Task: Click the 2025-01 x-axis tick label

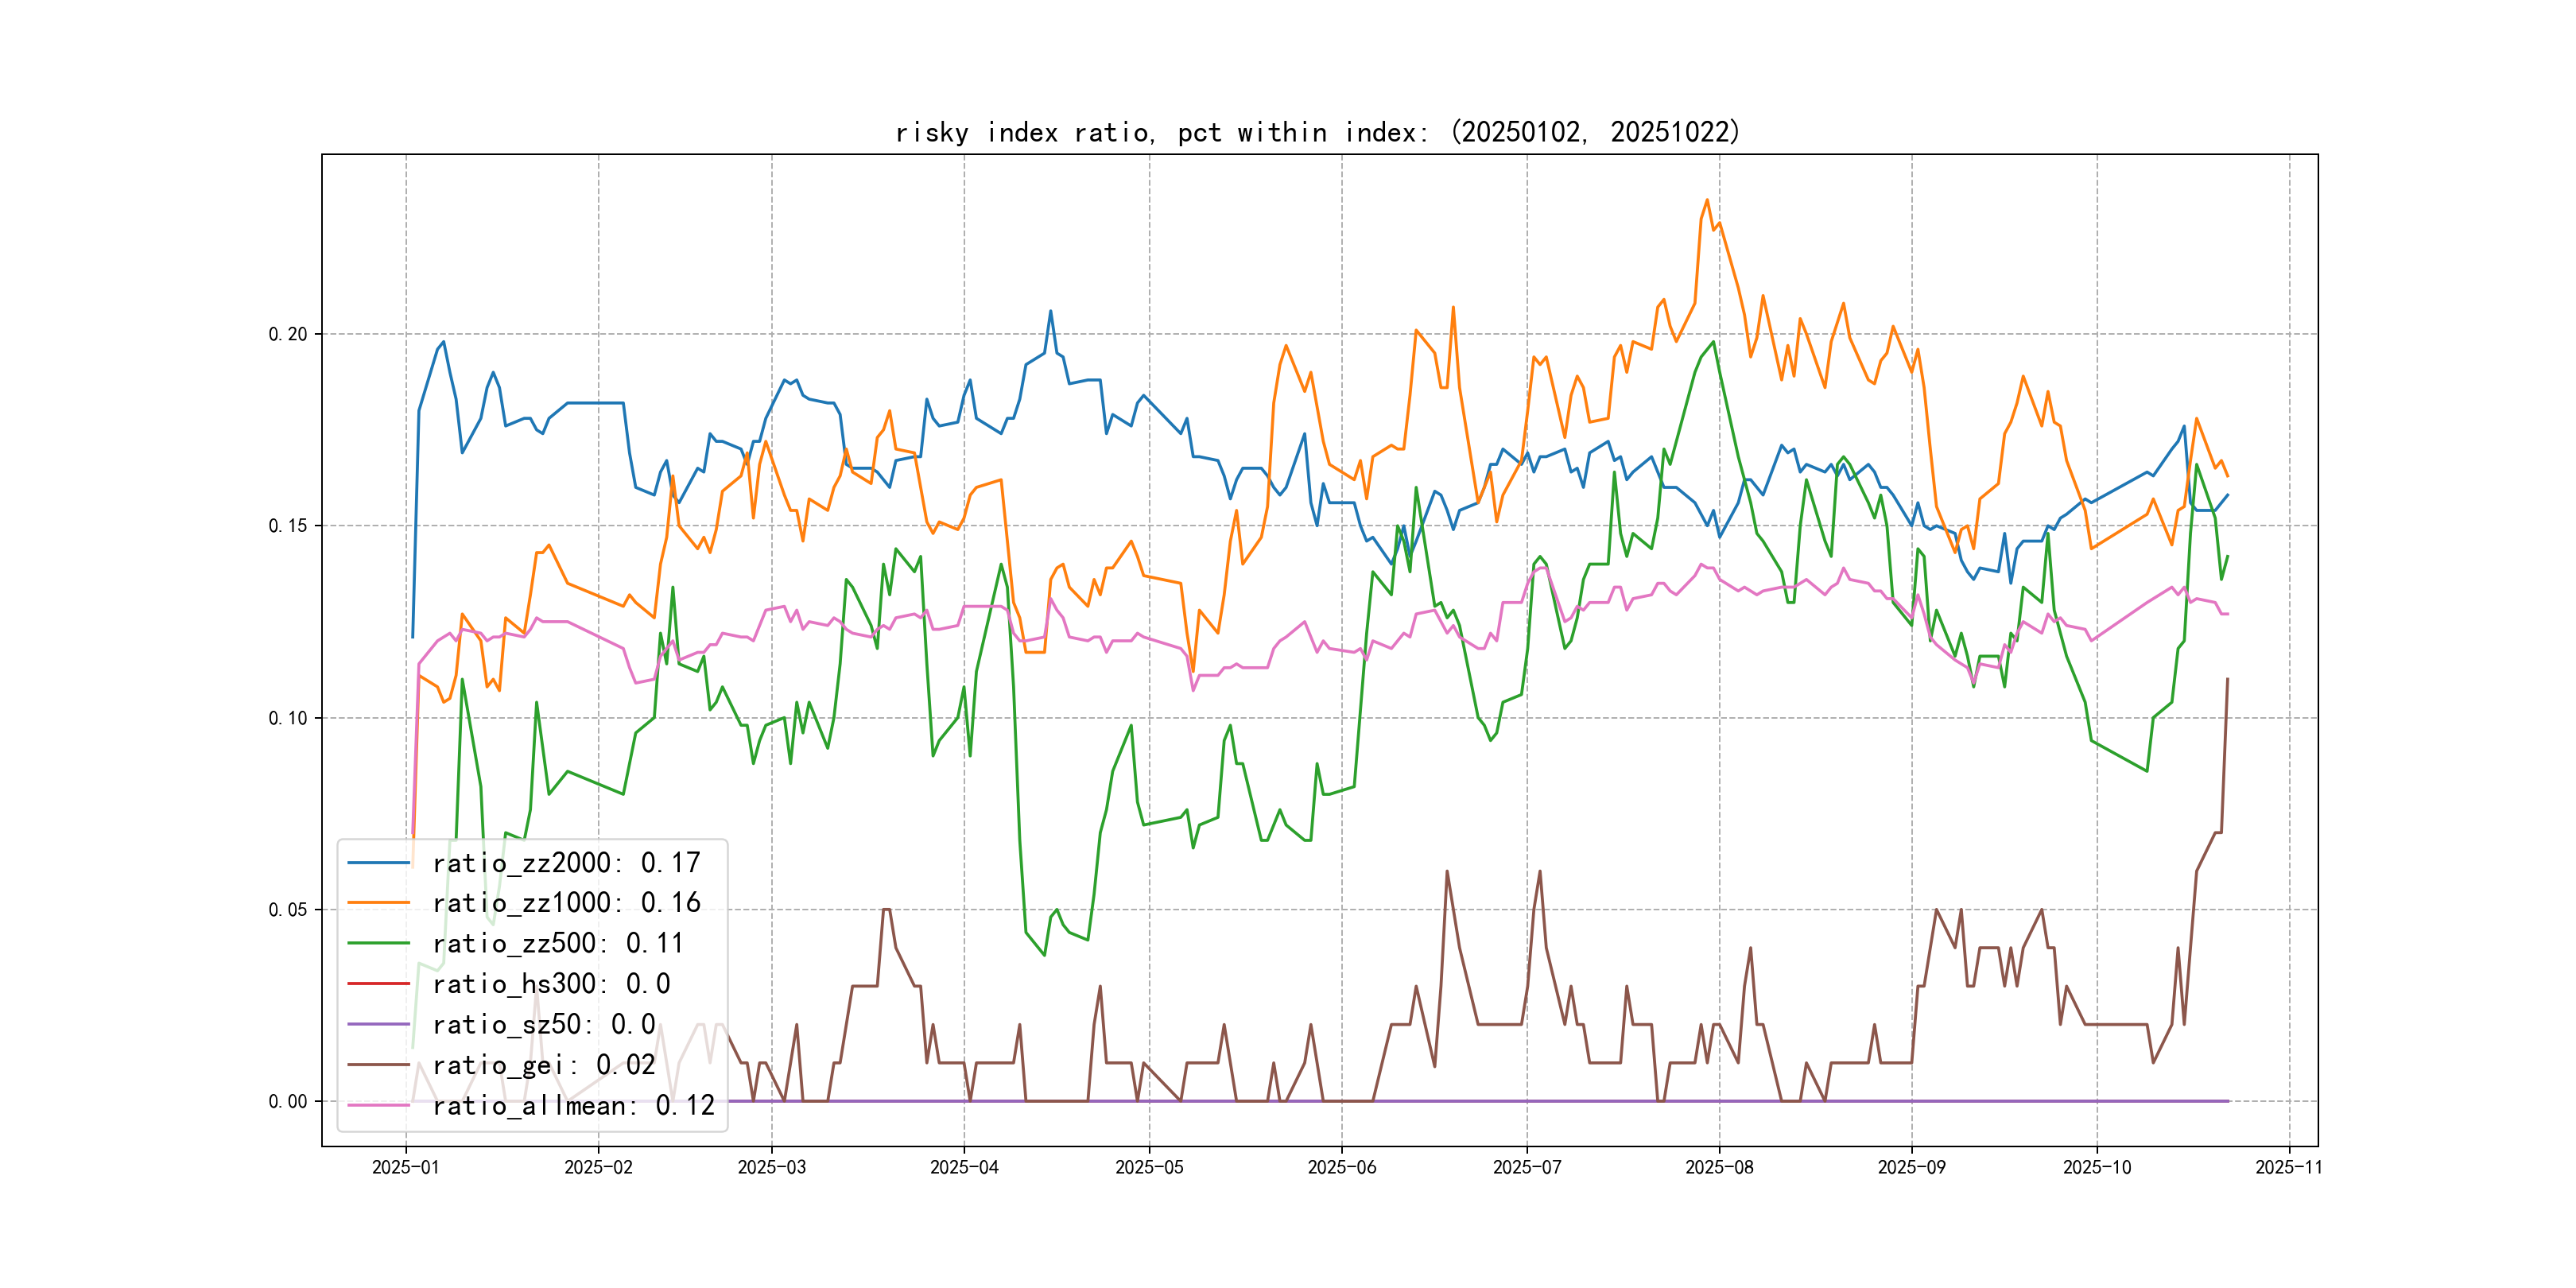Action: [405, 1168]
